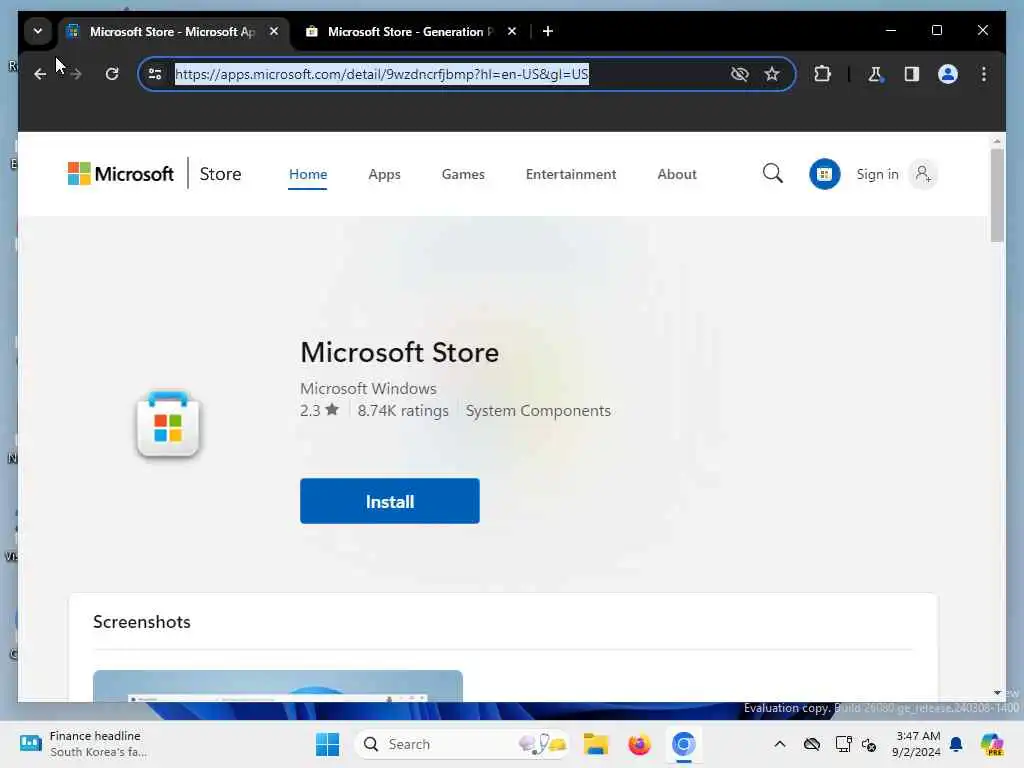Open the clock and date 3:47 AM
Screen dimensions: 1024x768
click(x=916, y=744)
